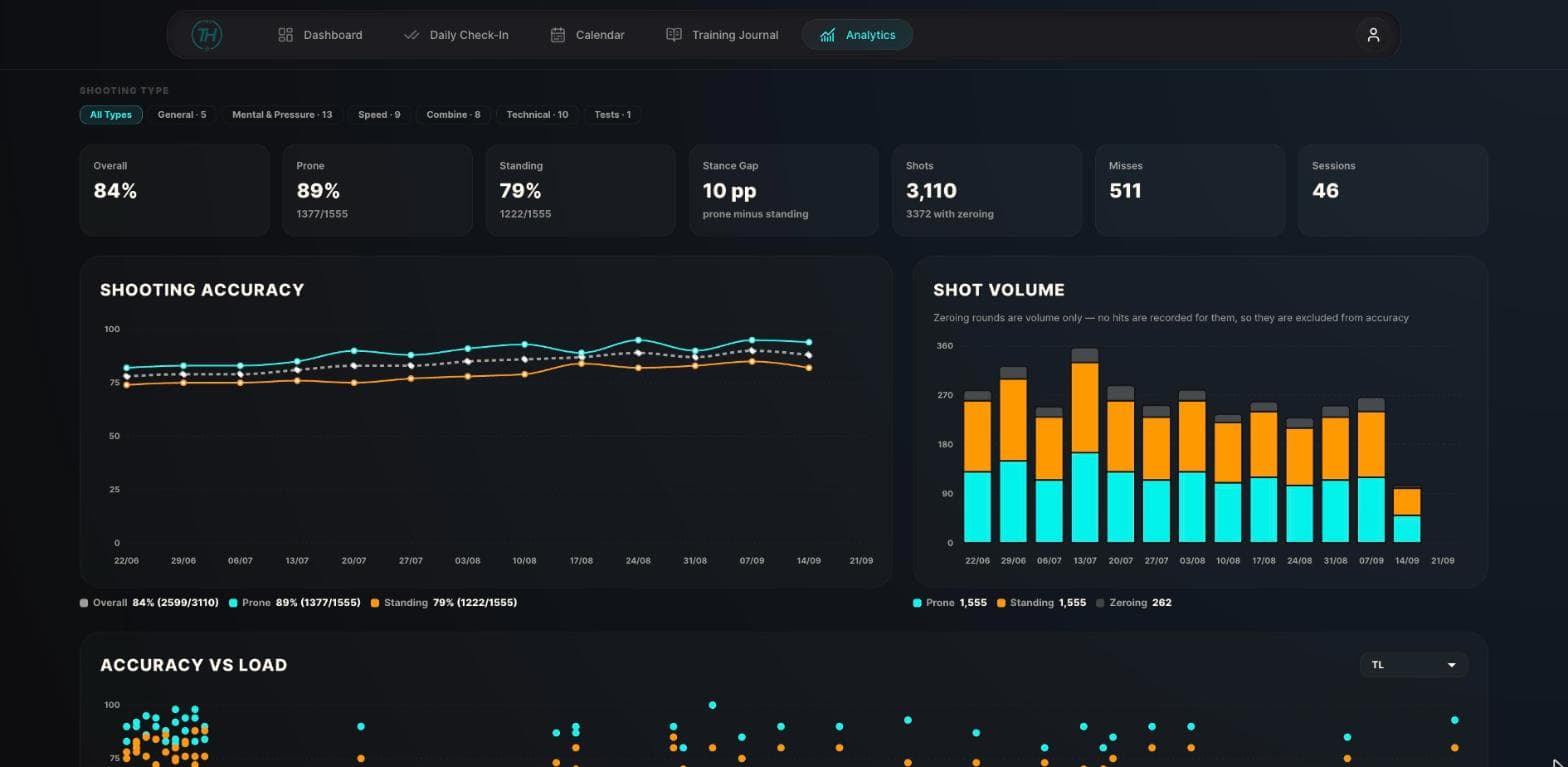The width and height of the screenshot is (1568, 767).
Task: Toggle the Prone legend swatch in Shooting Accuracy
Action: click(x=233, y=603)
